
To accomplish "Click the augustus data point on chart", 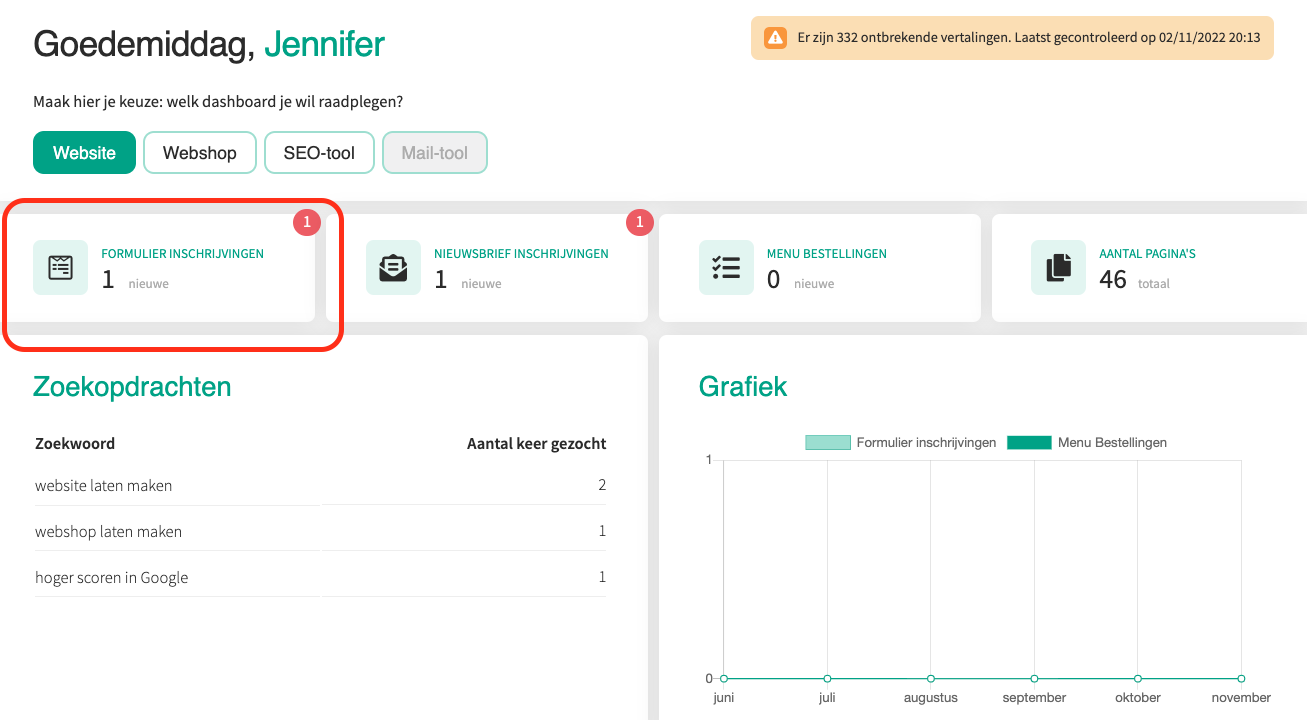I will tap(931, 679).
